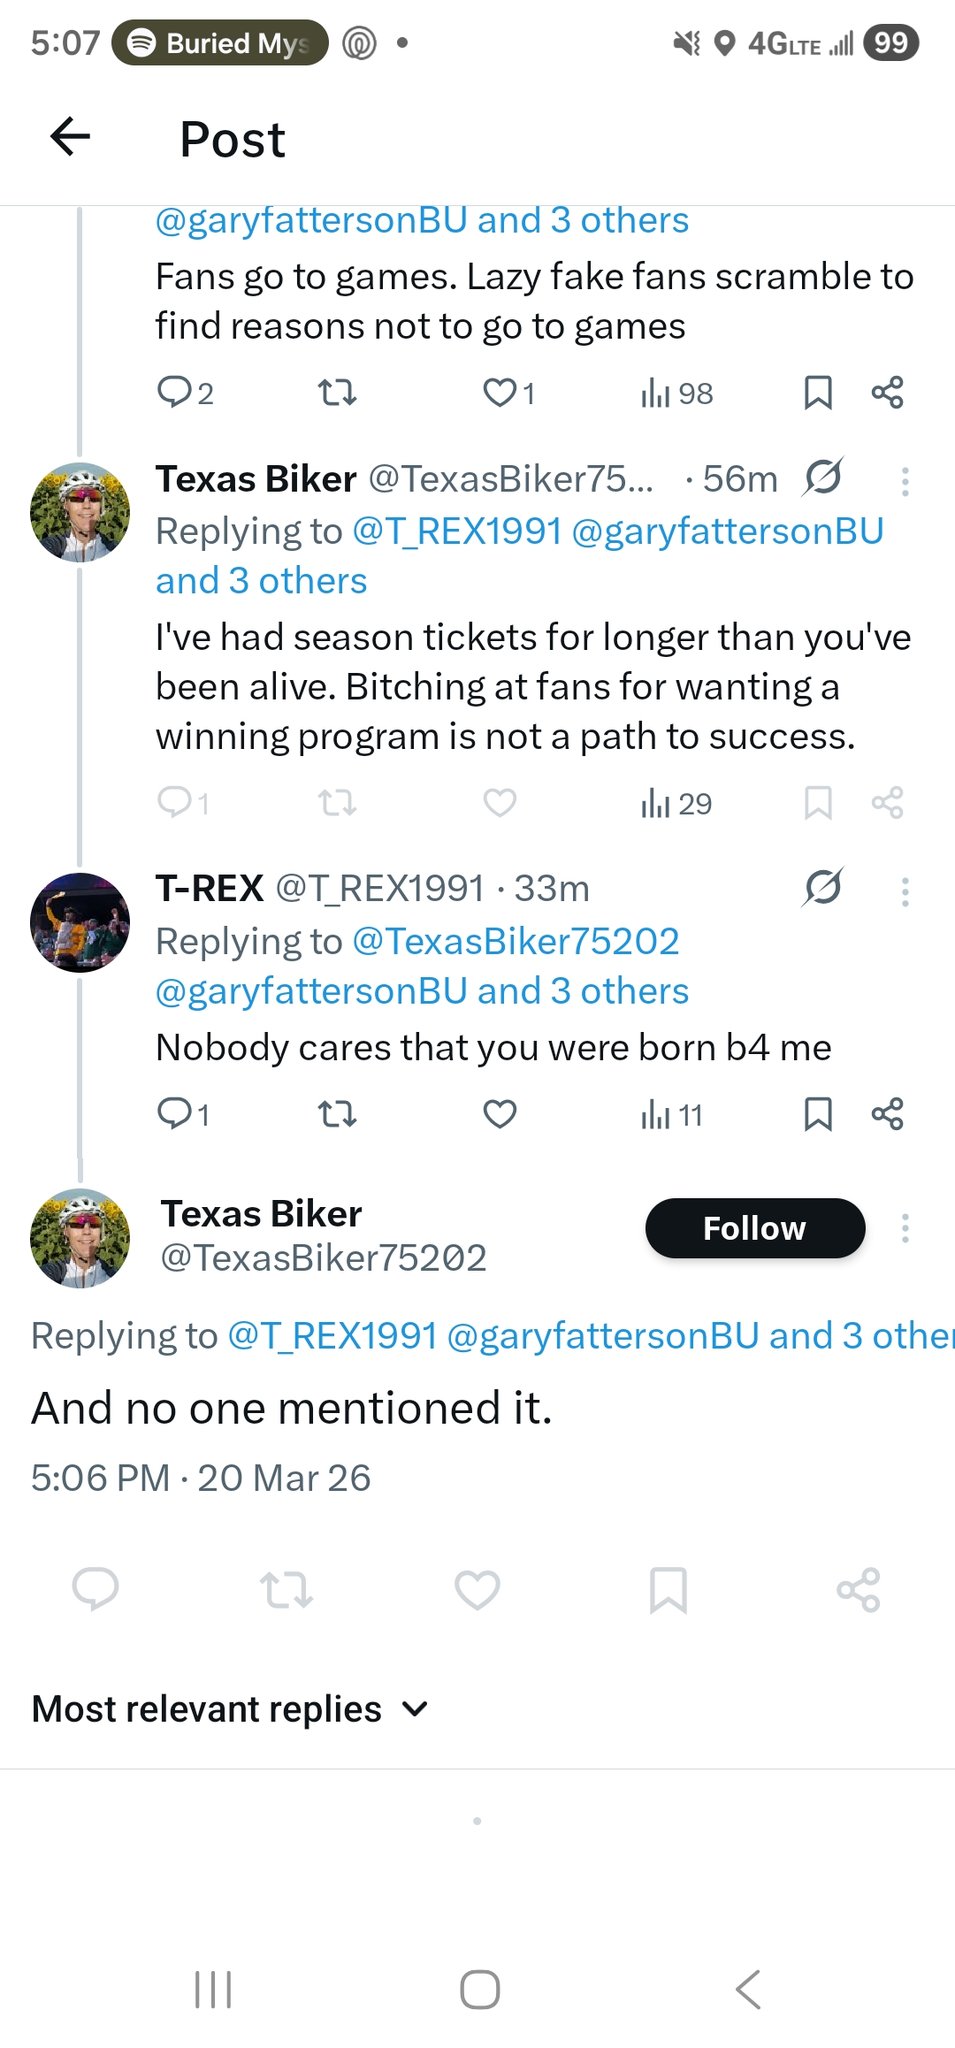The image size is (955, 2048).
Task: Open Android recent apps navigation button
Action: (212, 1989)
